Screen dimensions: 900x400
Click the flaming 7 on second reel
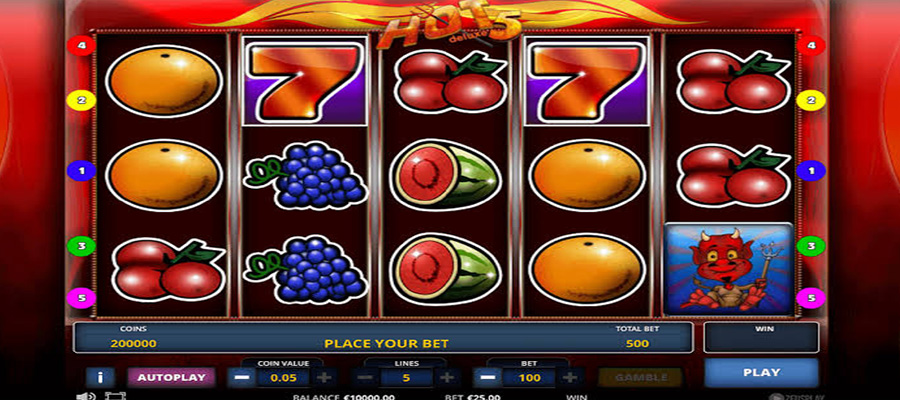(x=305, y=80)
